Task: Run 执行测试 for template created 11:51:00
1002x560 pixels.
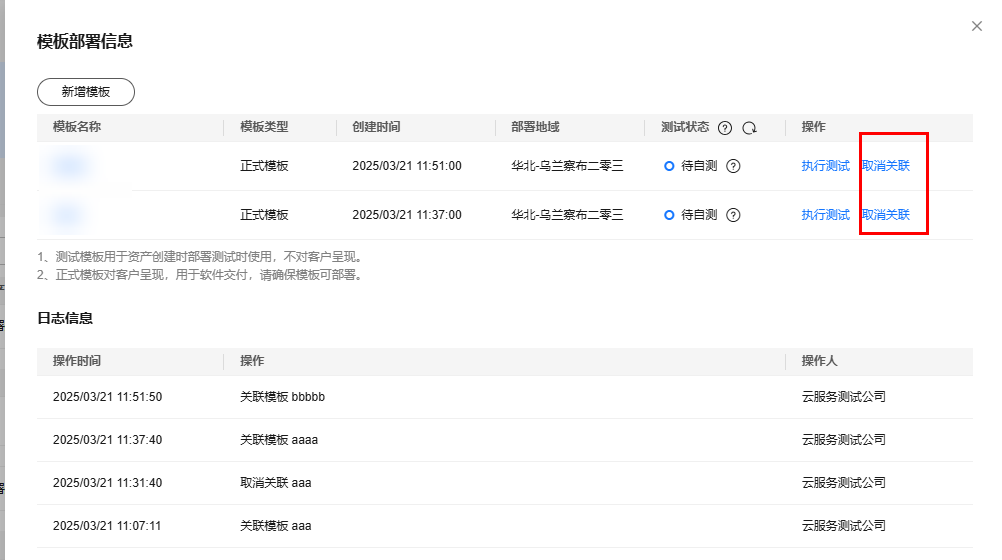Action: [825, 166]
